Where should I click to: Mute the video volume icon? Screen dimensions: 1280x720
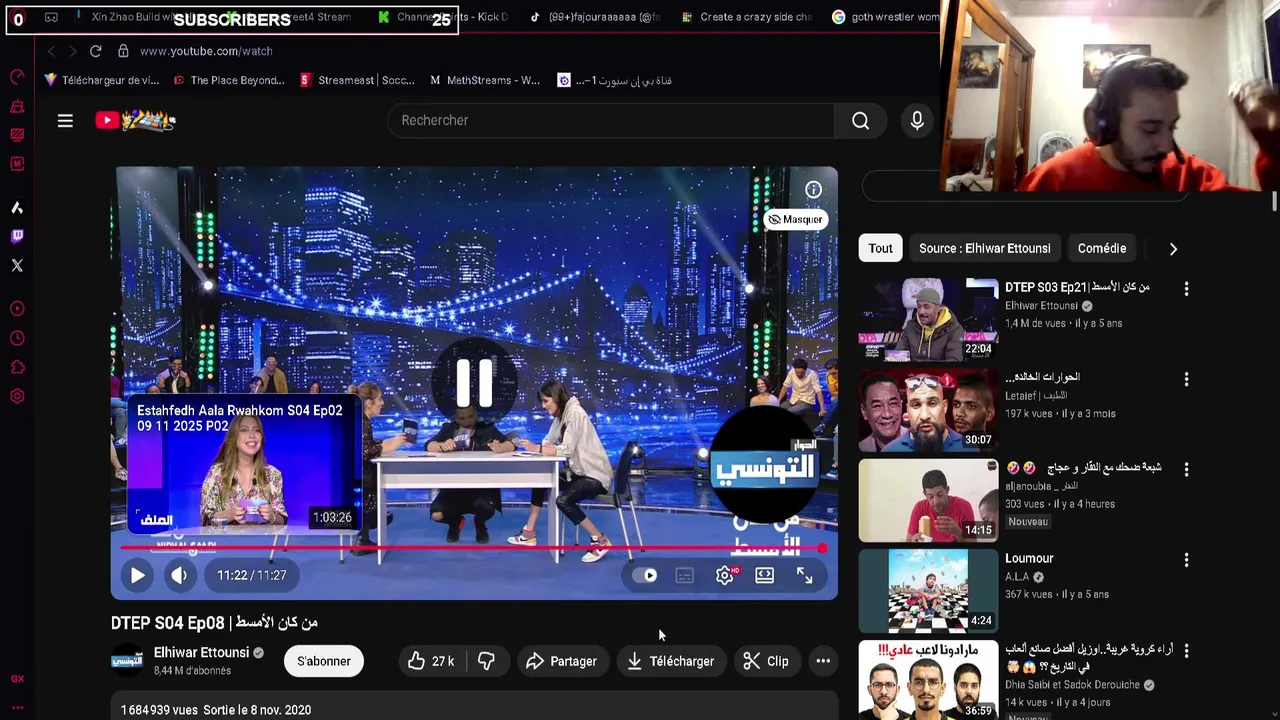(179, 575)
